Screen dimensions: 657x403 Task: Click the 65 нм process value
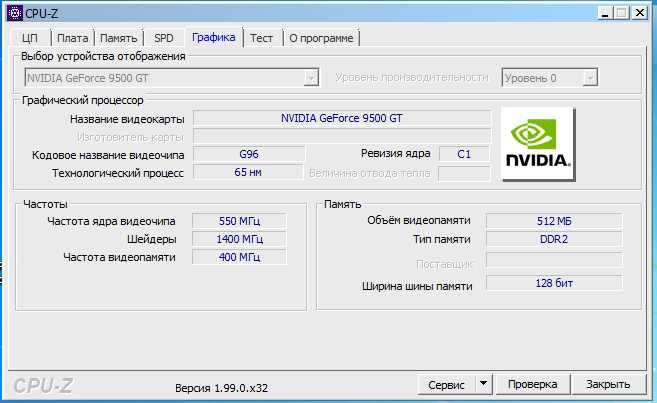[248, 172]
